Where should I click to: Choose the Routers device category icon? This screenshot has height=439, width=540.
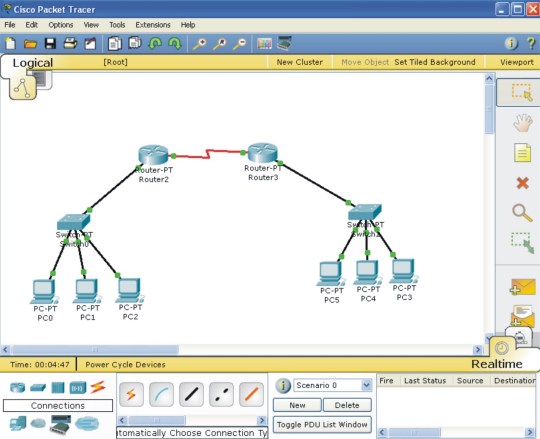click(x=18, y=388)
